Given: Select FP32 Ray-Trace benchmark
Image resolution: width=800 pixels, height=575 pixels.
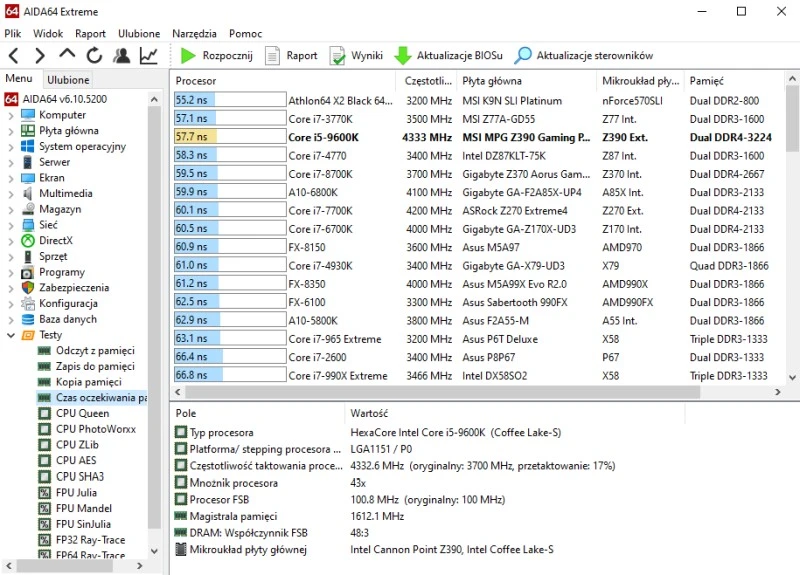Looking at the screenshot, I should coord(90,540).
